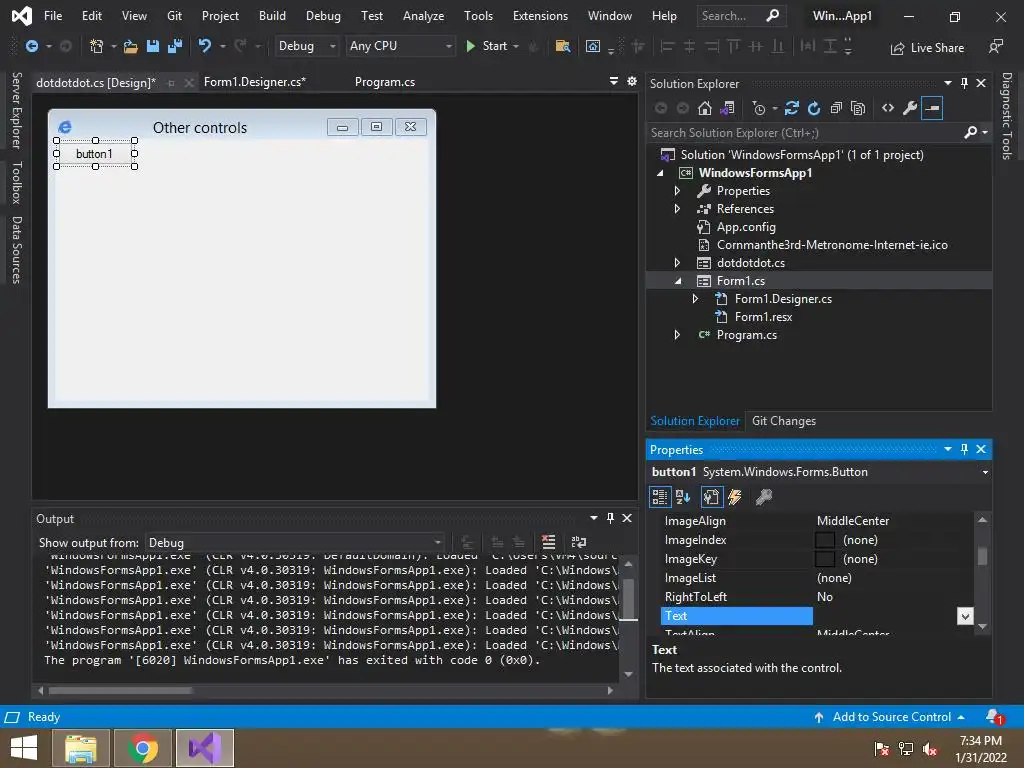1024x768 pixels.
Task: Pin the Properties panel with pushpin icon
Action: 965,449
